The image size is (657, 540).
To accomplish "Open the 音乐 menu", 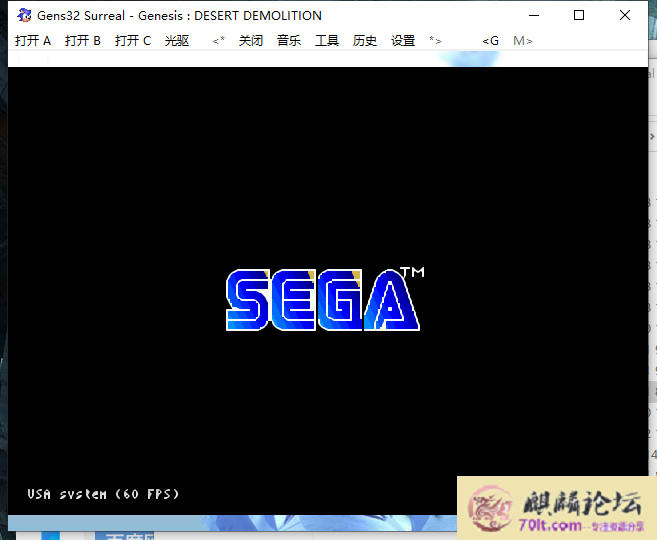I will [289, 41].
